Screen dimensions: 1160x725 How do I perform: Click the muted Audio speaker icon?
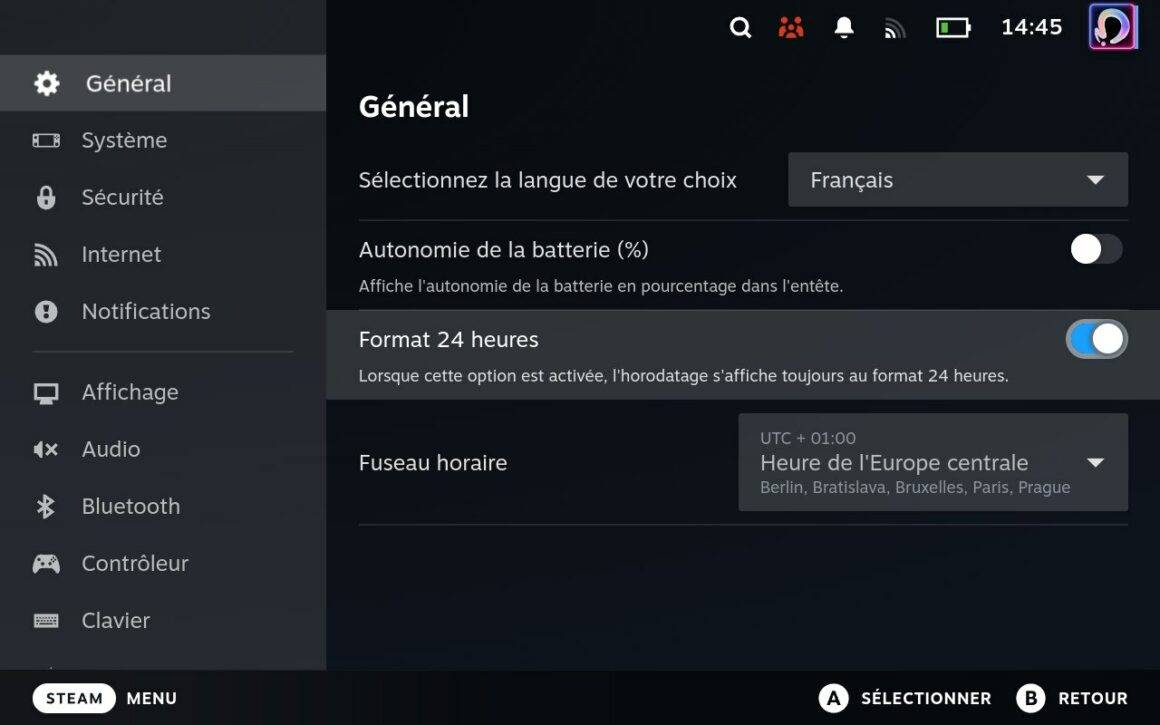(x=46, y=449)
